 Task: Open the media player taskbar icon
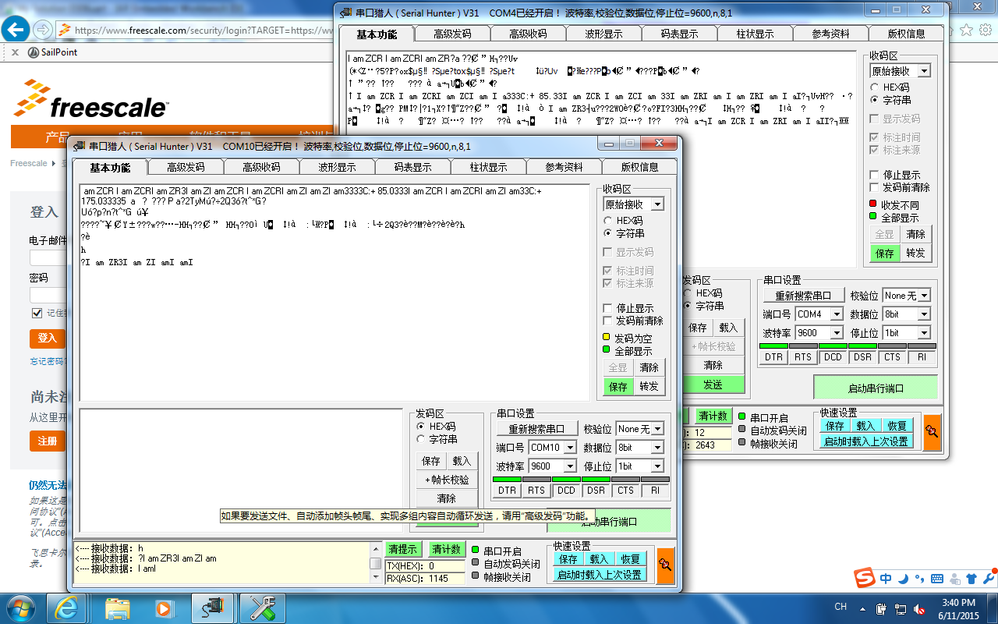pos(163,609)
